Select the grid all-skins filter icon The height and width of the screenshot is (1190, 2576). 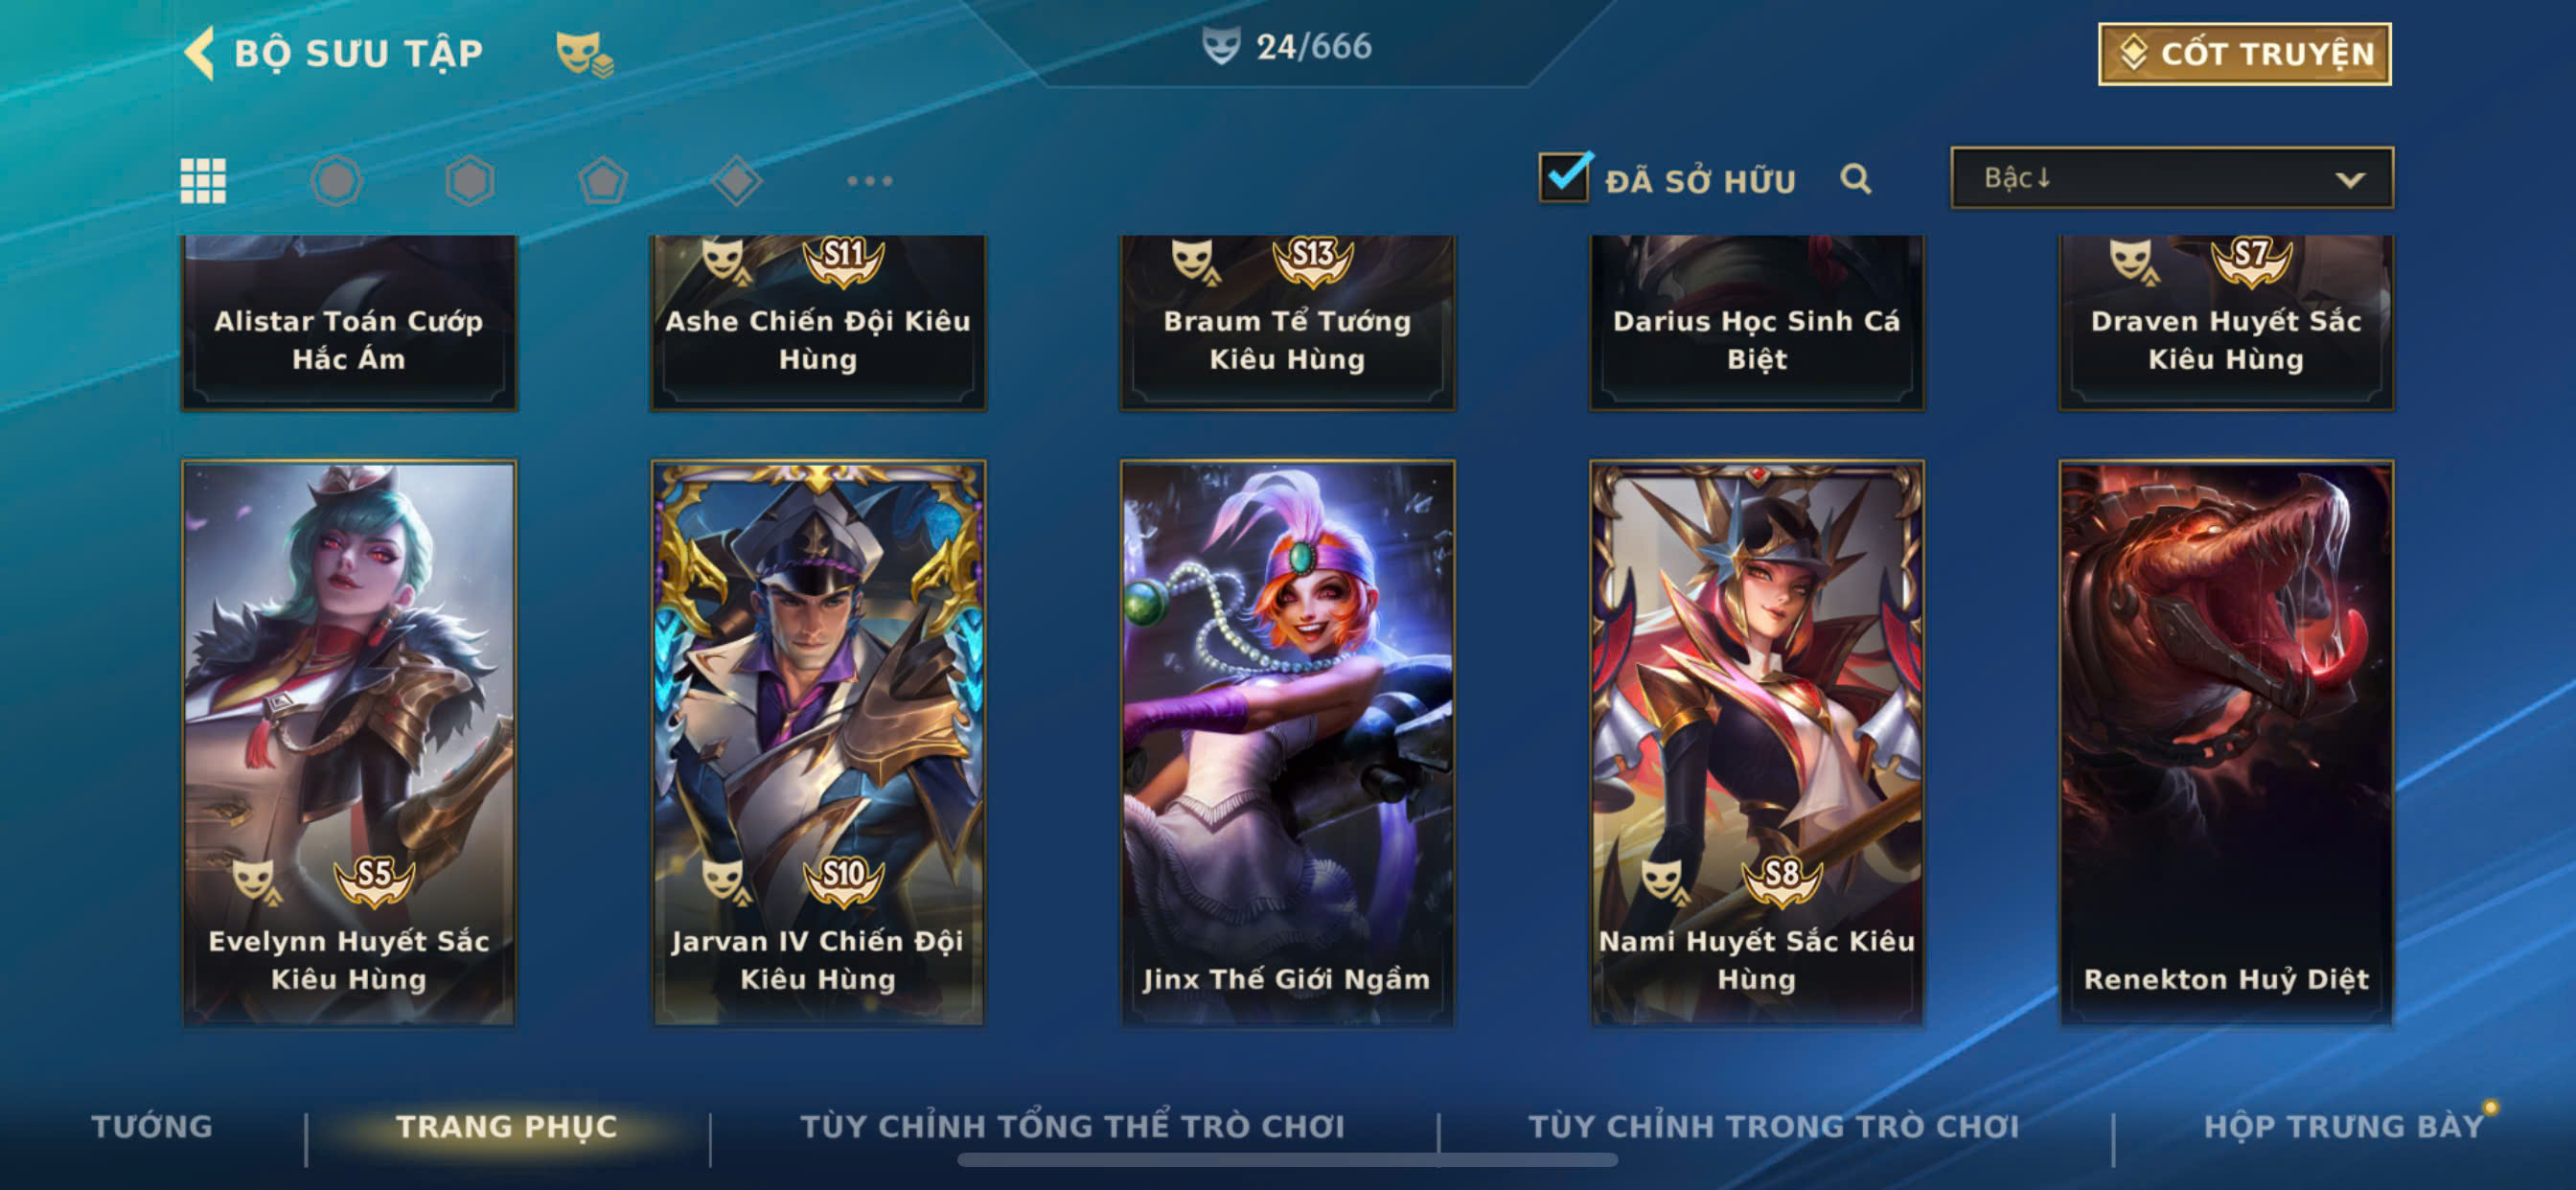203,181
